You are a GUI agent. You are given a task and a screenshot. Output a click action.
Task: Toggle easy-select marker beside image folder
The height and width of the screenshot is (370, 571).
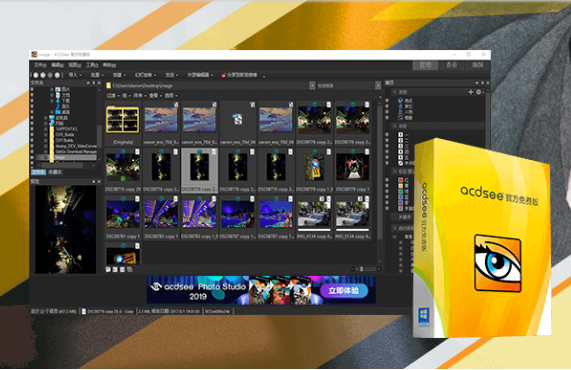pos(32,157)
